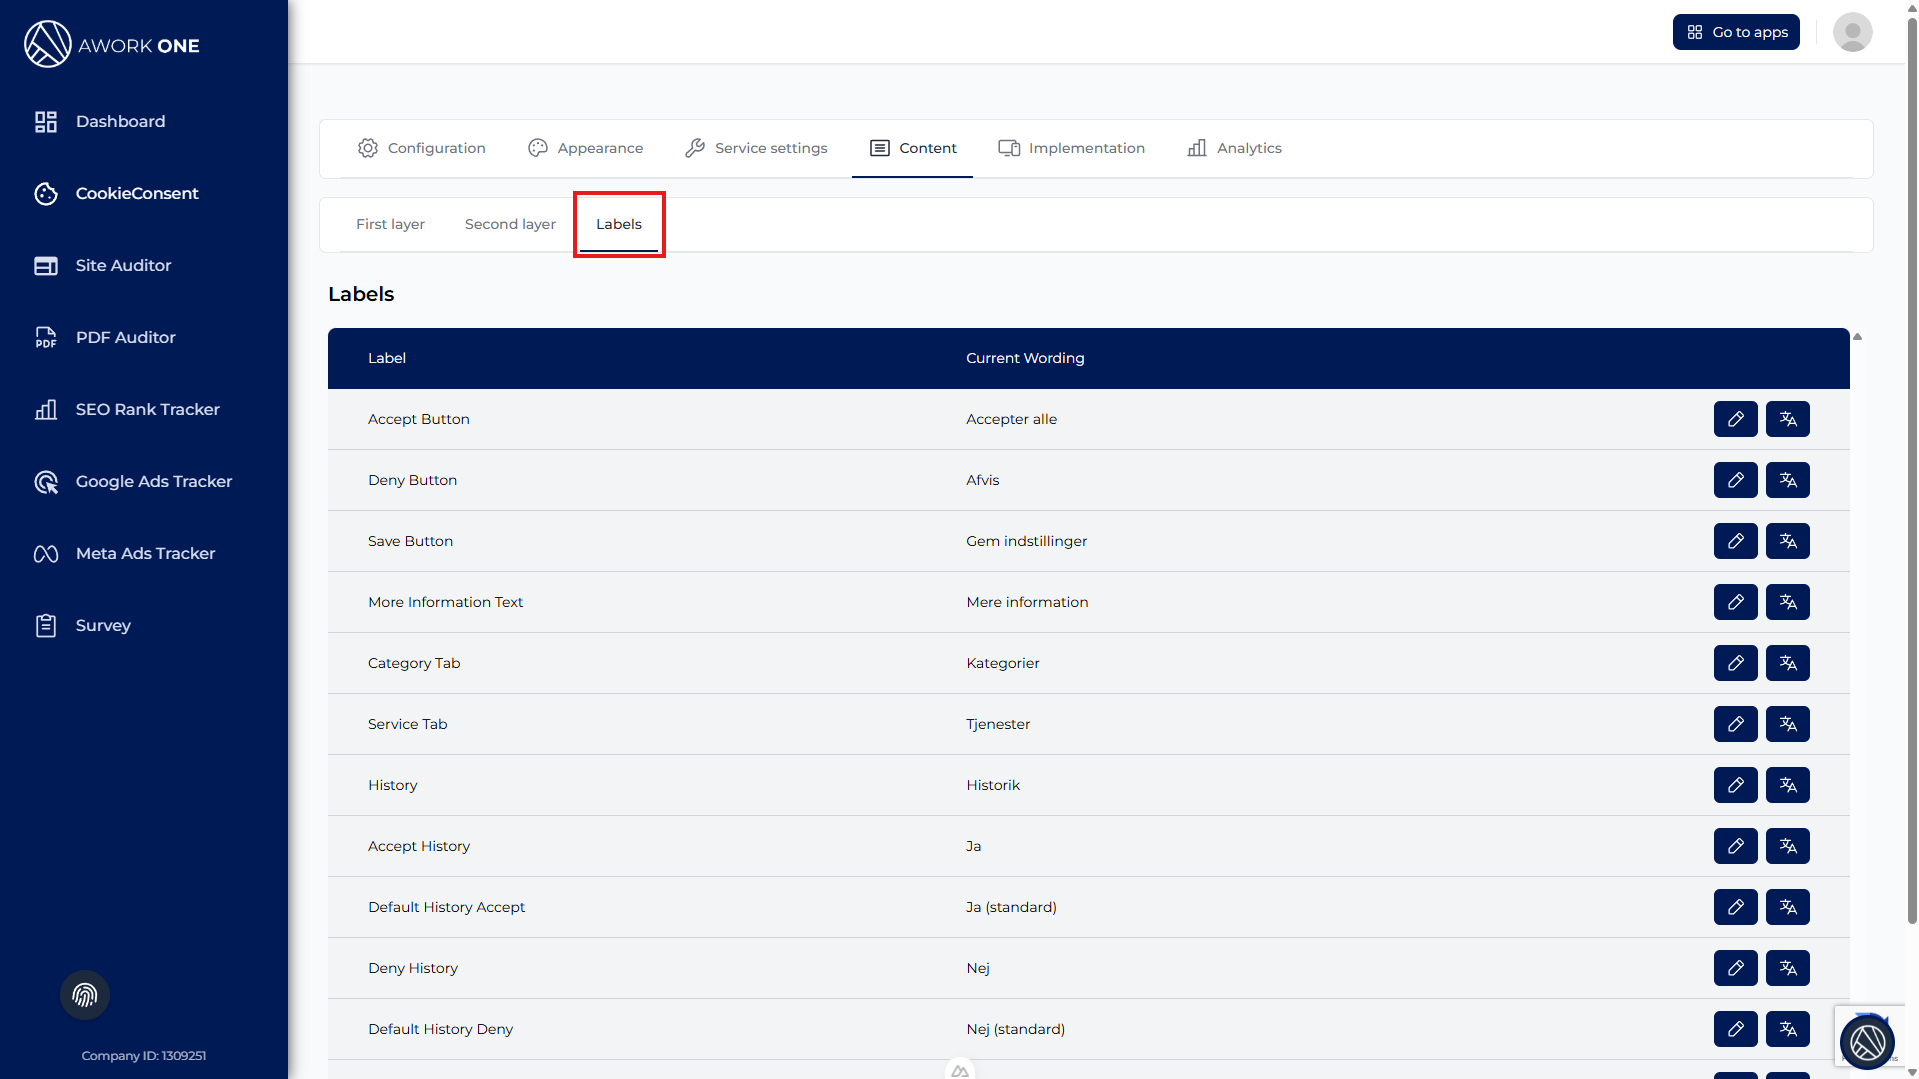The image size is (1919, 1079).
Task: Translate the Service Tab wording
Action: [1787, 724]
